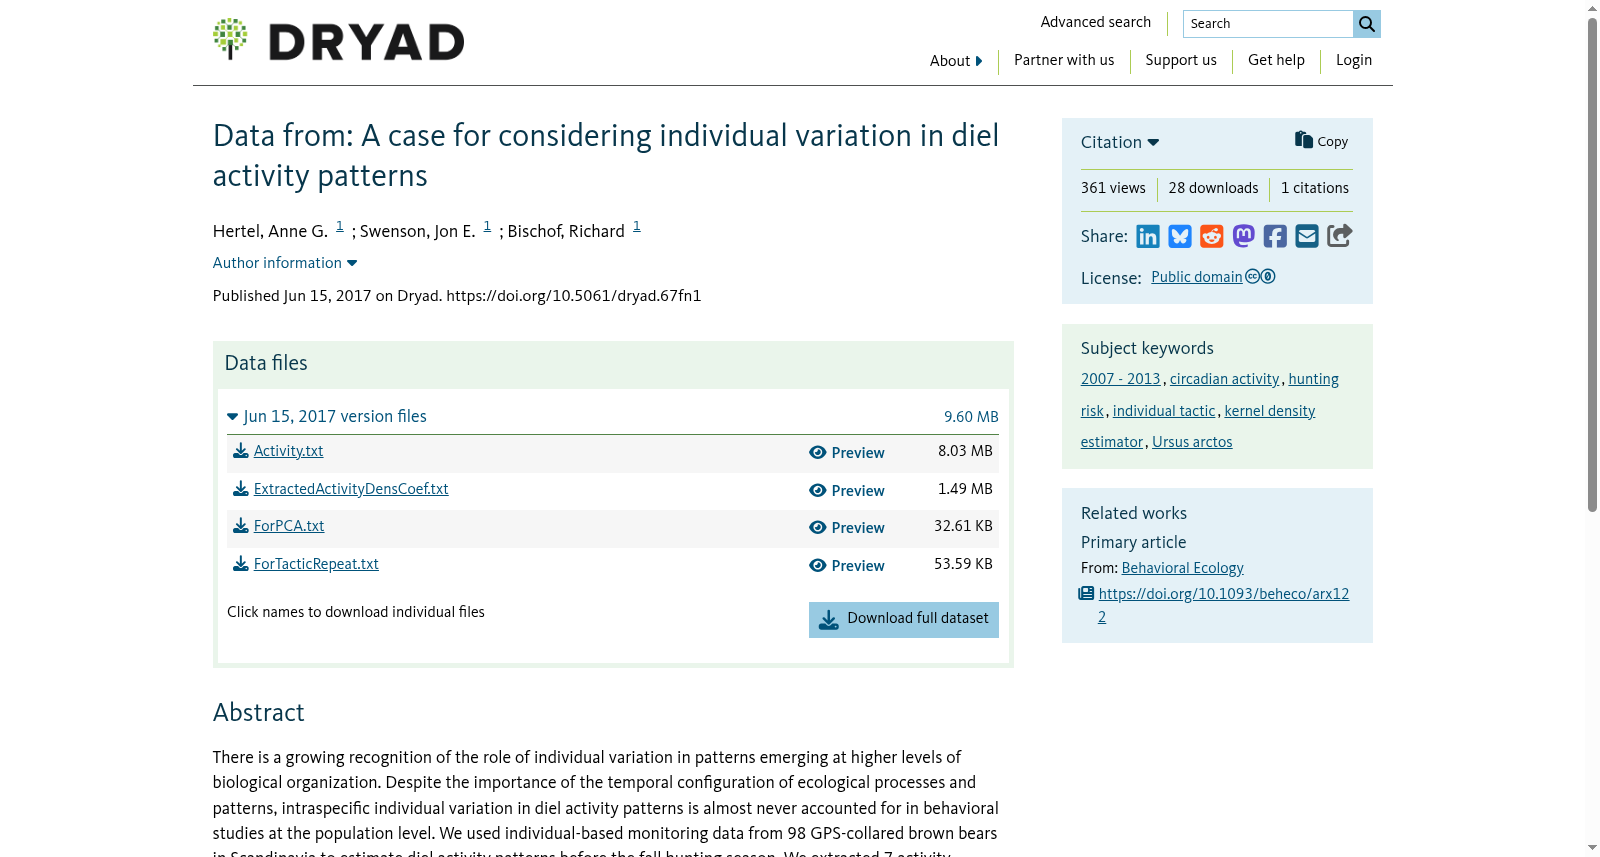Viewport: 1600px width, 857px height.
Task: Go to the Dryad home logo
Action: point(338,40)
